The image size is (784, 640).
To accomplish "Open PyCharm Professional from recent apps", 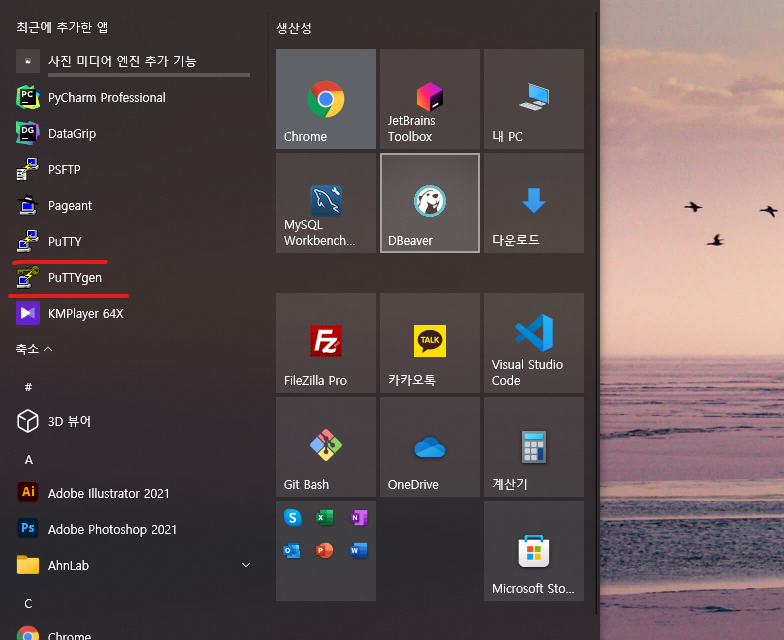I will (133, 98).
